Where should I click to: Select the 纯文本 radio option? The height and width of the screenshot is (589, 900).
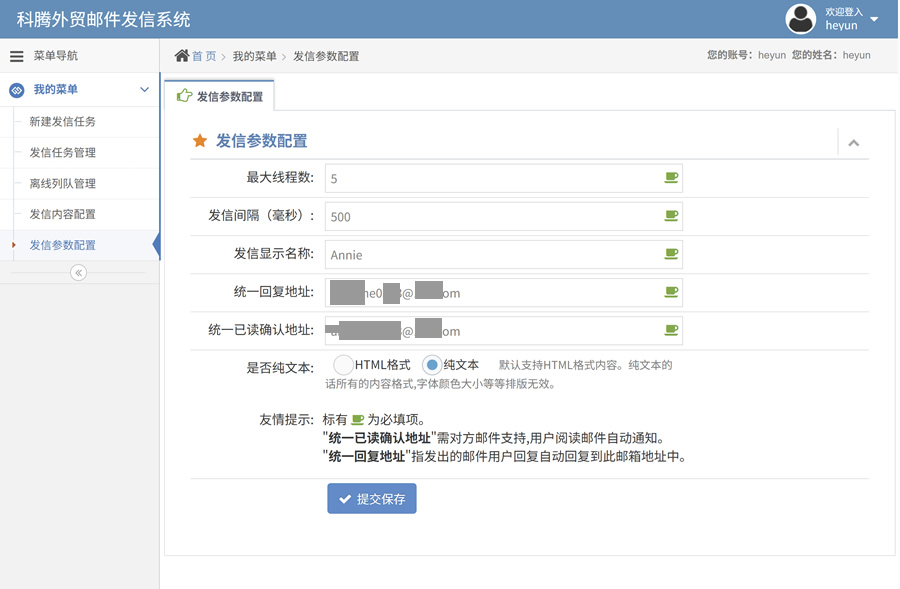tap(432, 365)
